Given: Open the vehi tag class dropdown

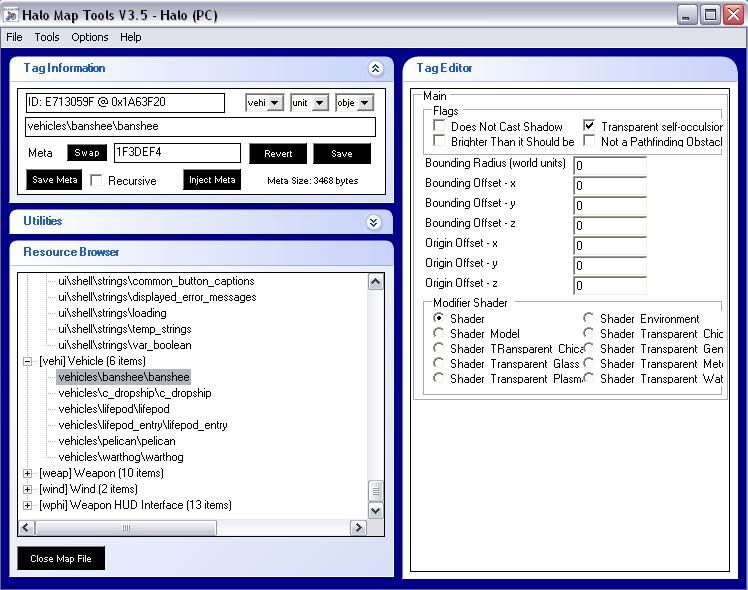Looking at the screenshot, I should click(x=275, y=103).
